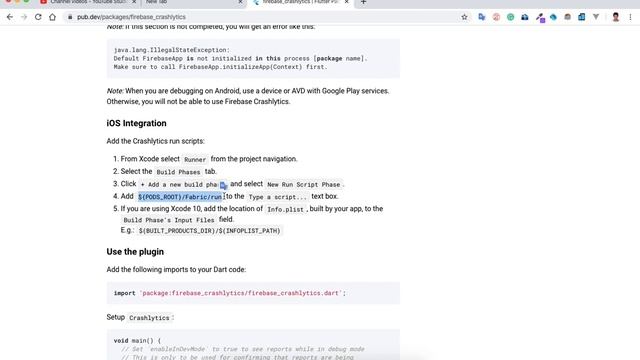Click the highlighted $(PODS_ROOT)/Fabric/run code
Image resolution: width=640 pixels, height=360 pixels.
pyautogui.click(x=180, y=197)
